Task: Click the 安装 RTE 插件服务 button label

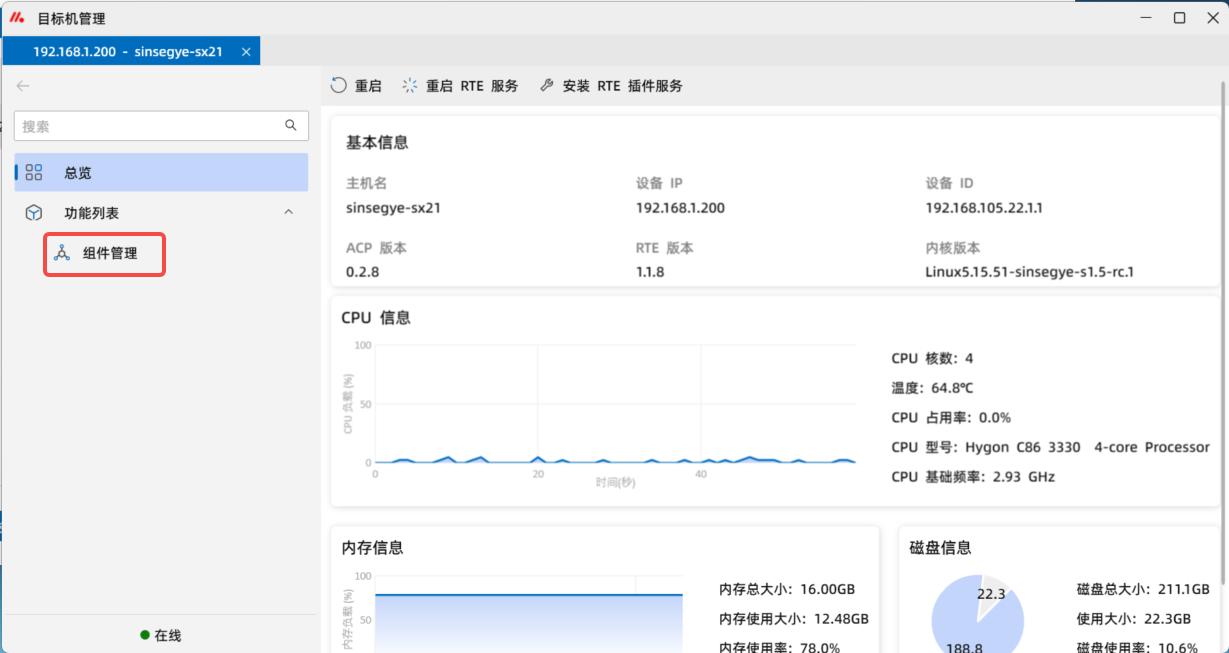Action: [x=622, y=86]
